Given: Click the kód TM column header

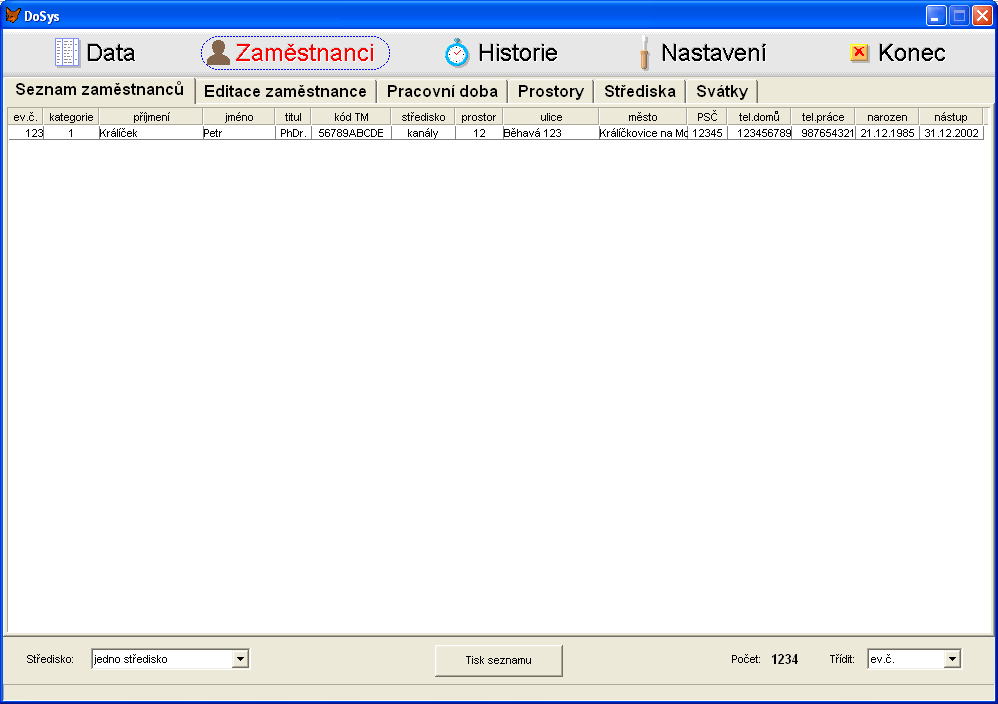Looking at the screenshot, I should point(351,117).
